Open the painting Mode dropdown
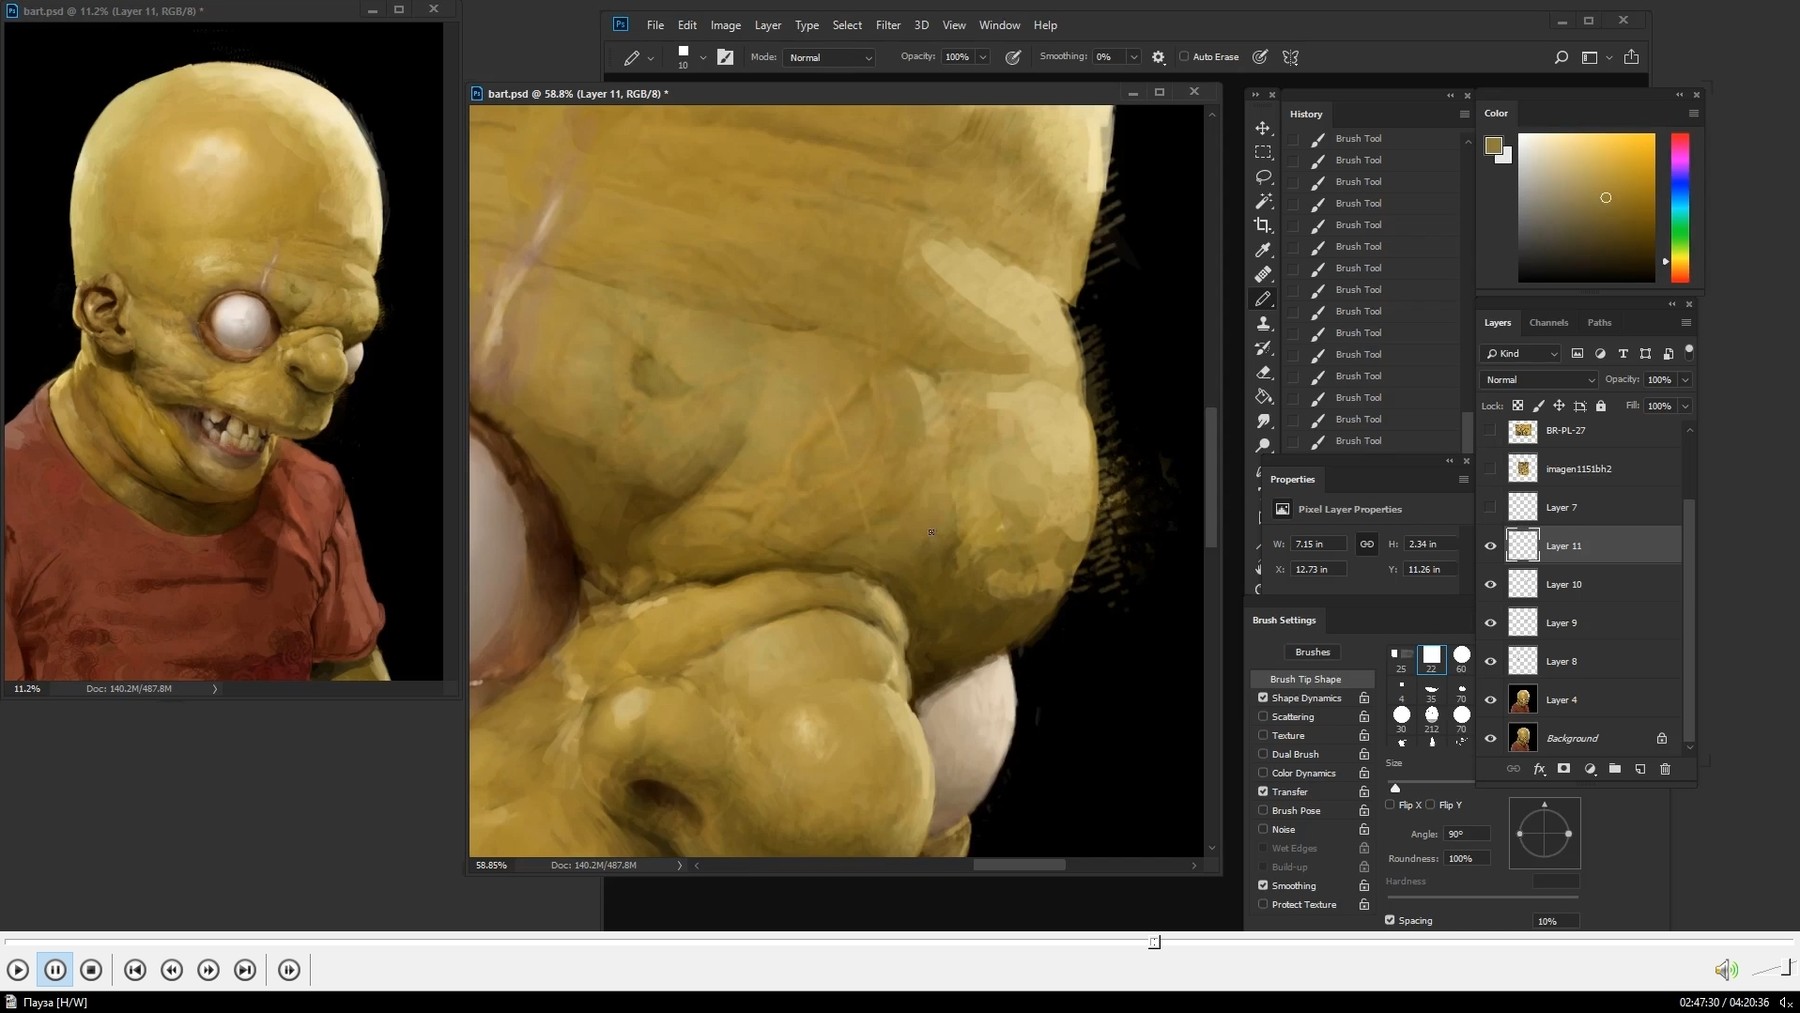The image size is (1800, 1013). (x=829, y=57)
